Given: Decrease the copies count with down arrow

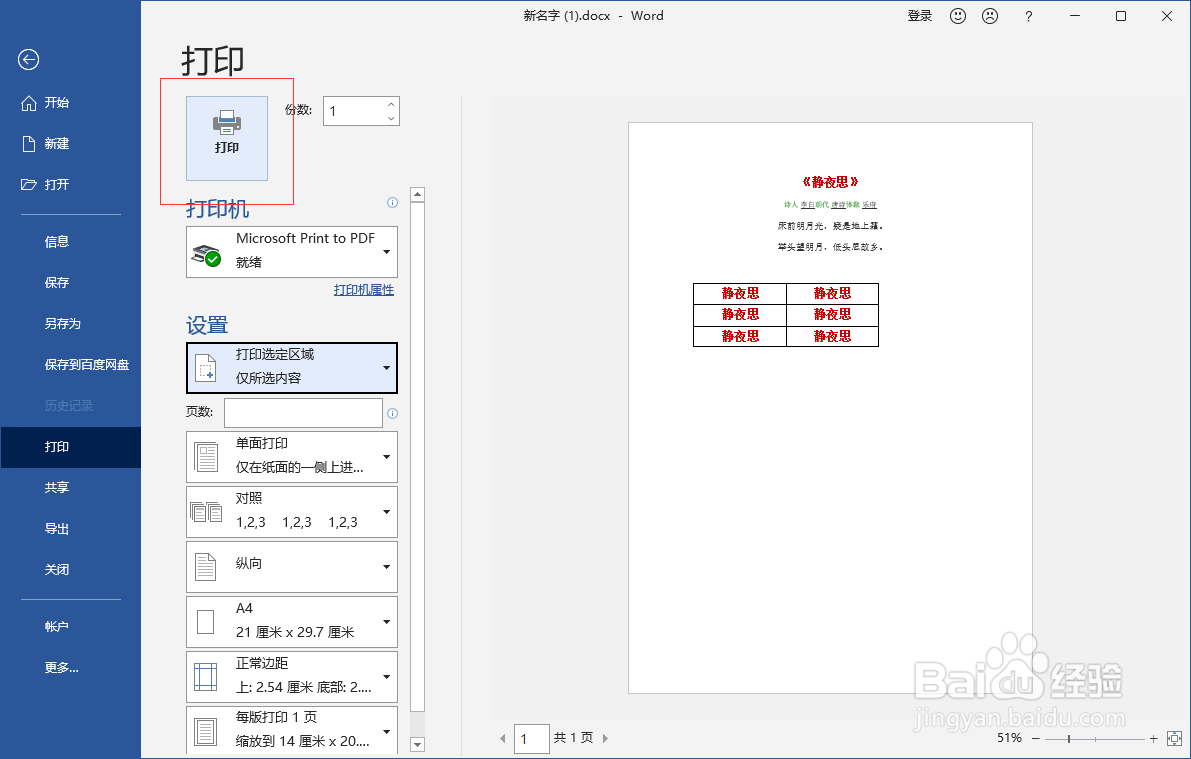Looking at the screenshot, I should [390, 119].
